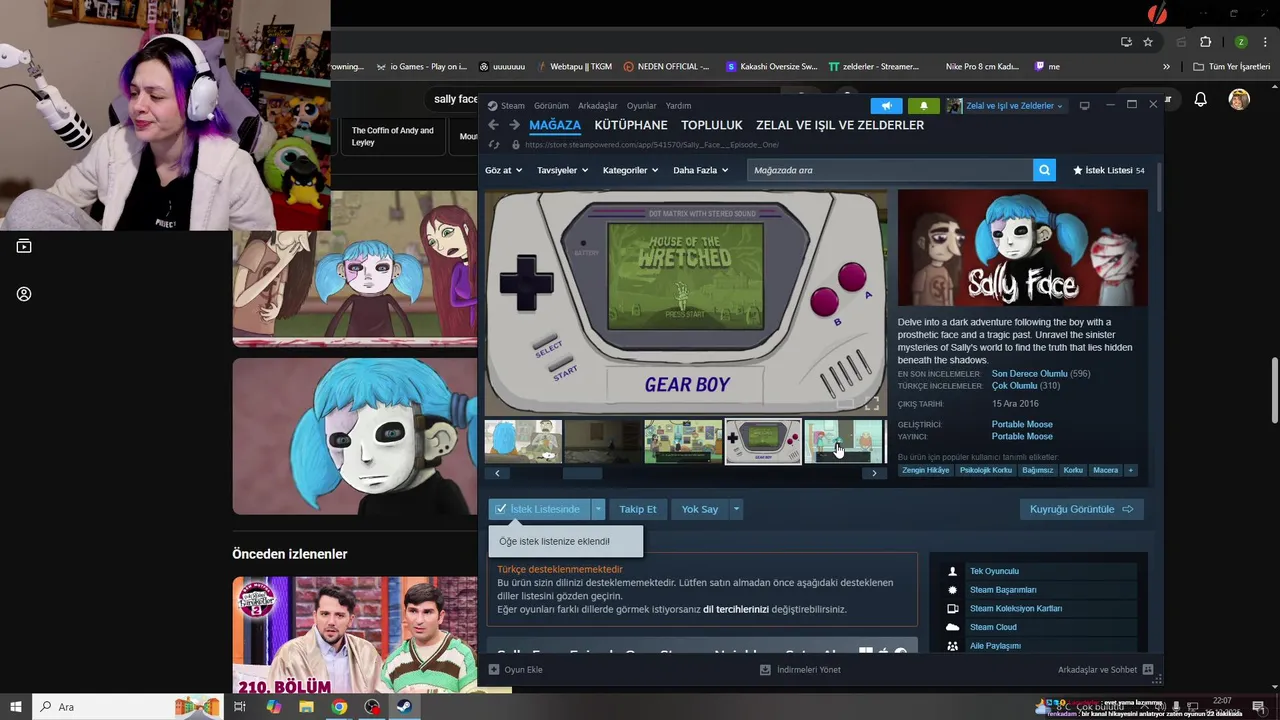Uncheck the İstek Listesinde wishlist checkbox

coord(501,509)
